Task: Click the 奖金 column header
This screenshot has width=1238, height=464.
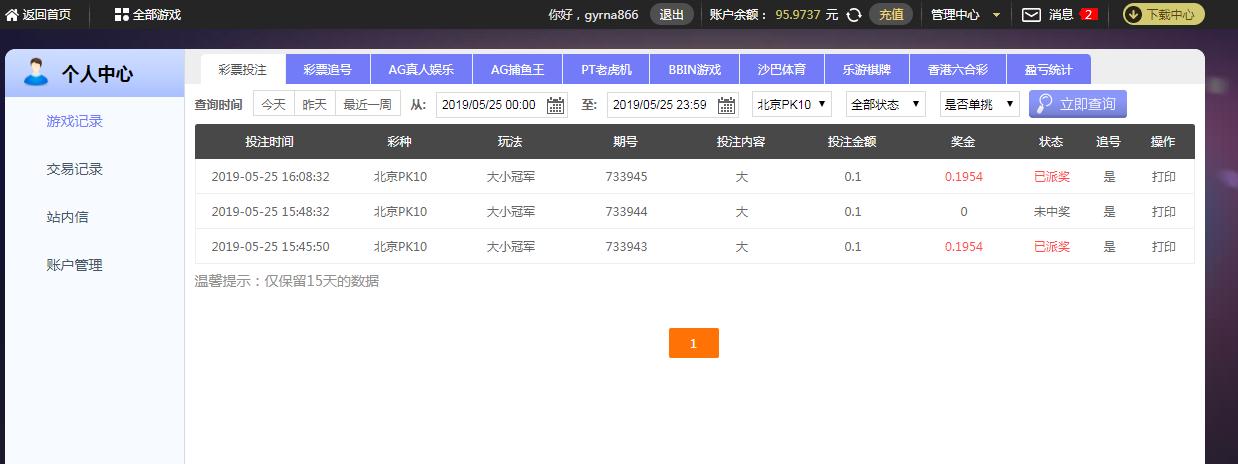Action: point(963,142)
